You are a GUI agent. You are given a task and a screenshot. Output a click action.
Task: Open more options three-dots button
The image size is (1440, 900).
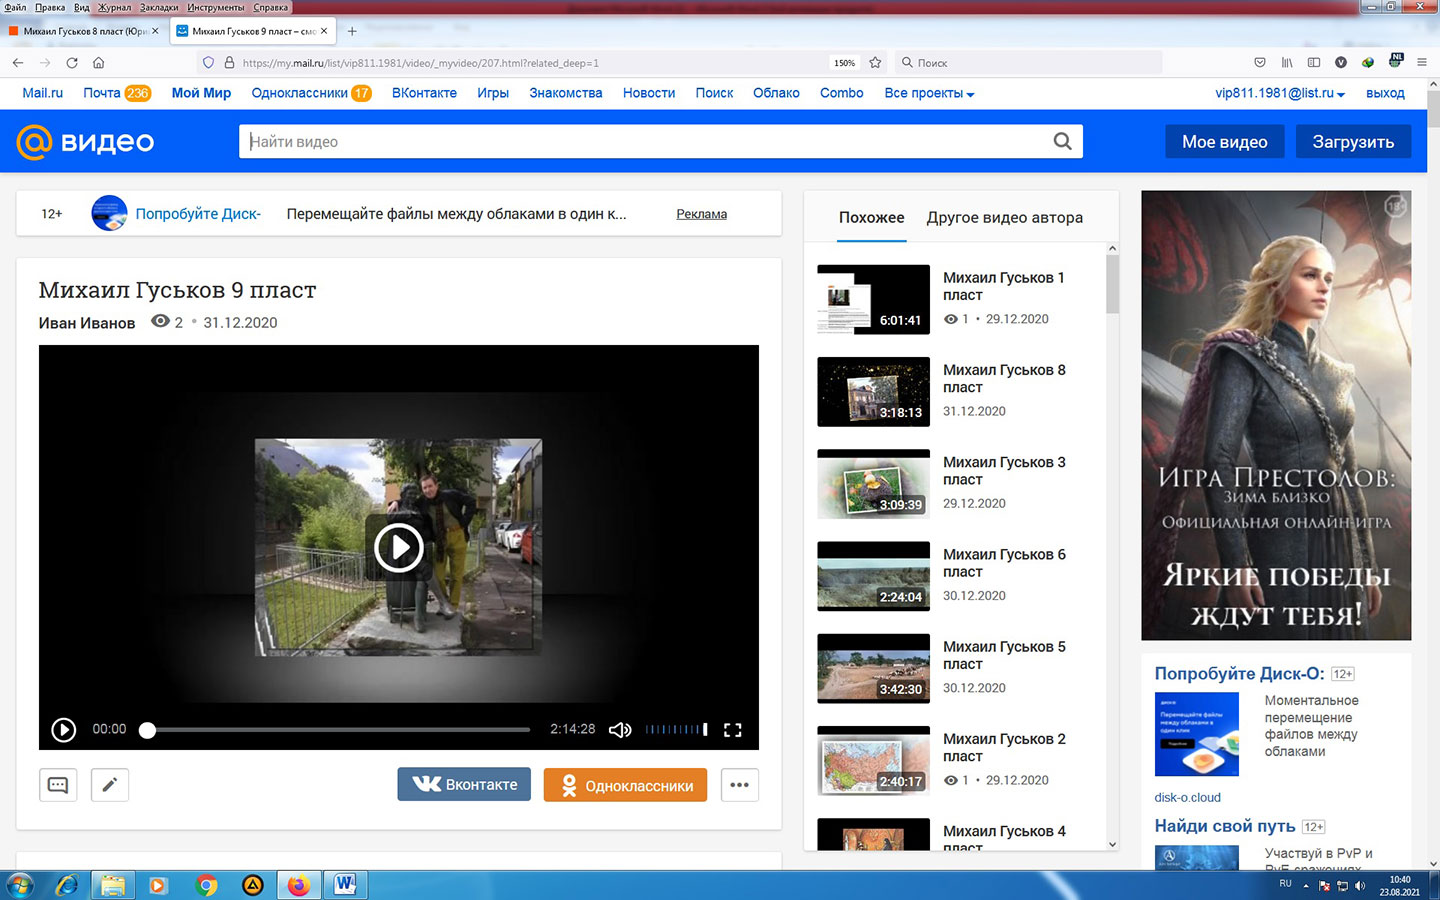point(739,785)
